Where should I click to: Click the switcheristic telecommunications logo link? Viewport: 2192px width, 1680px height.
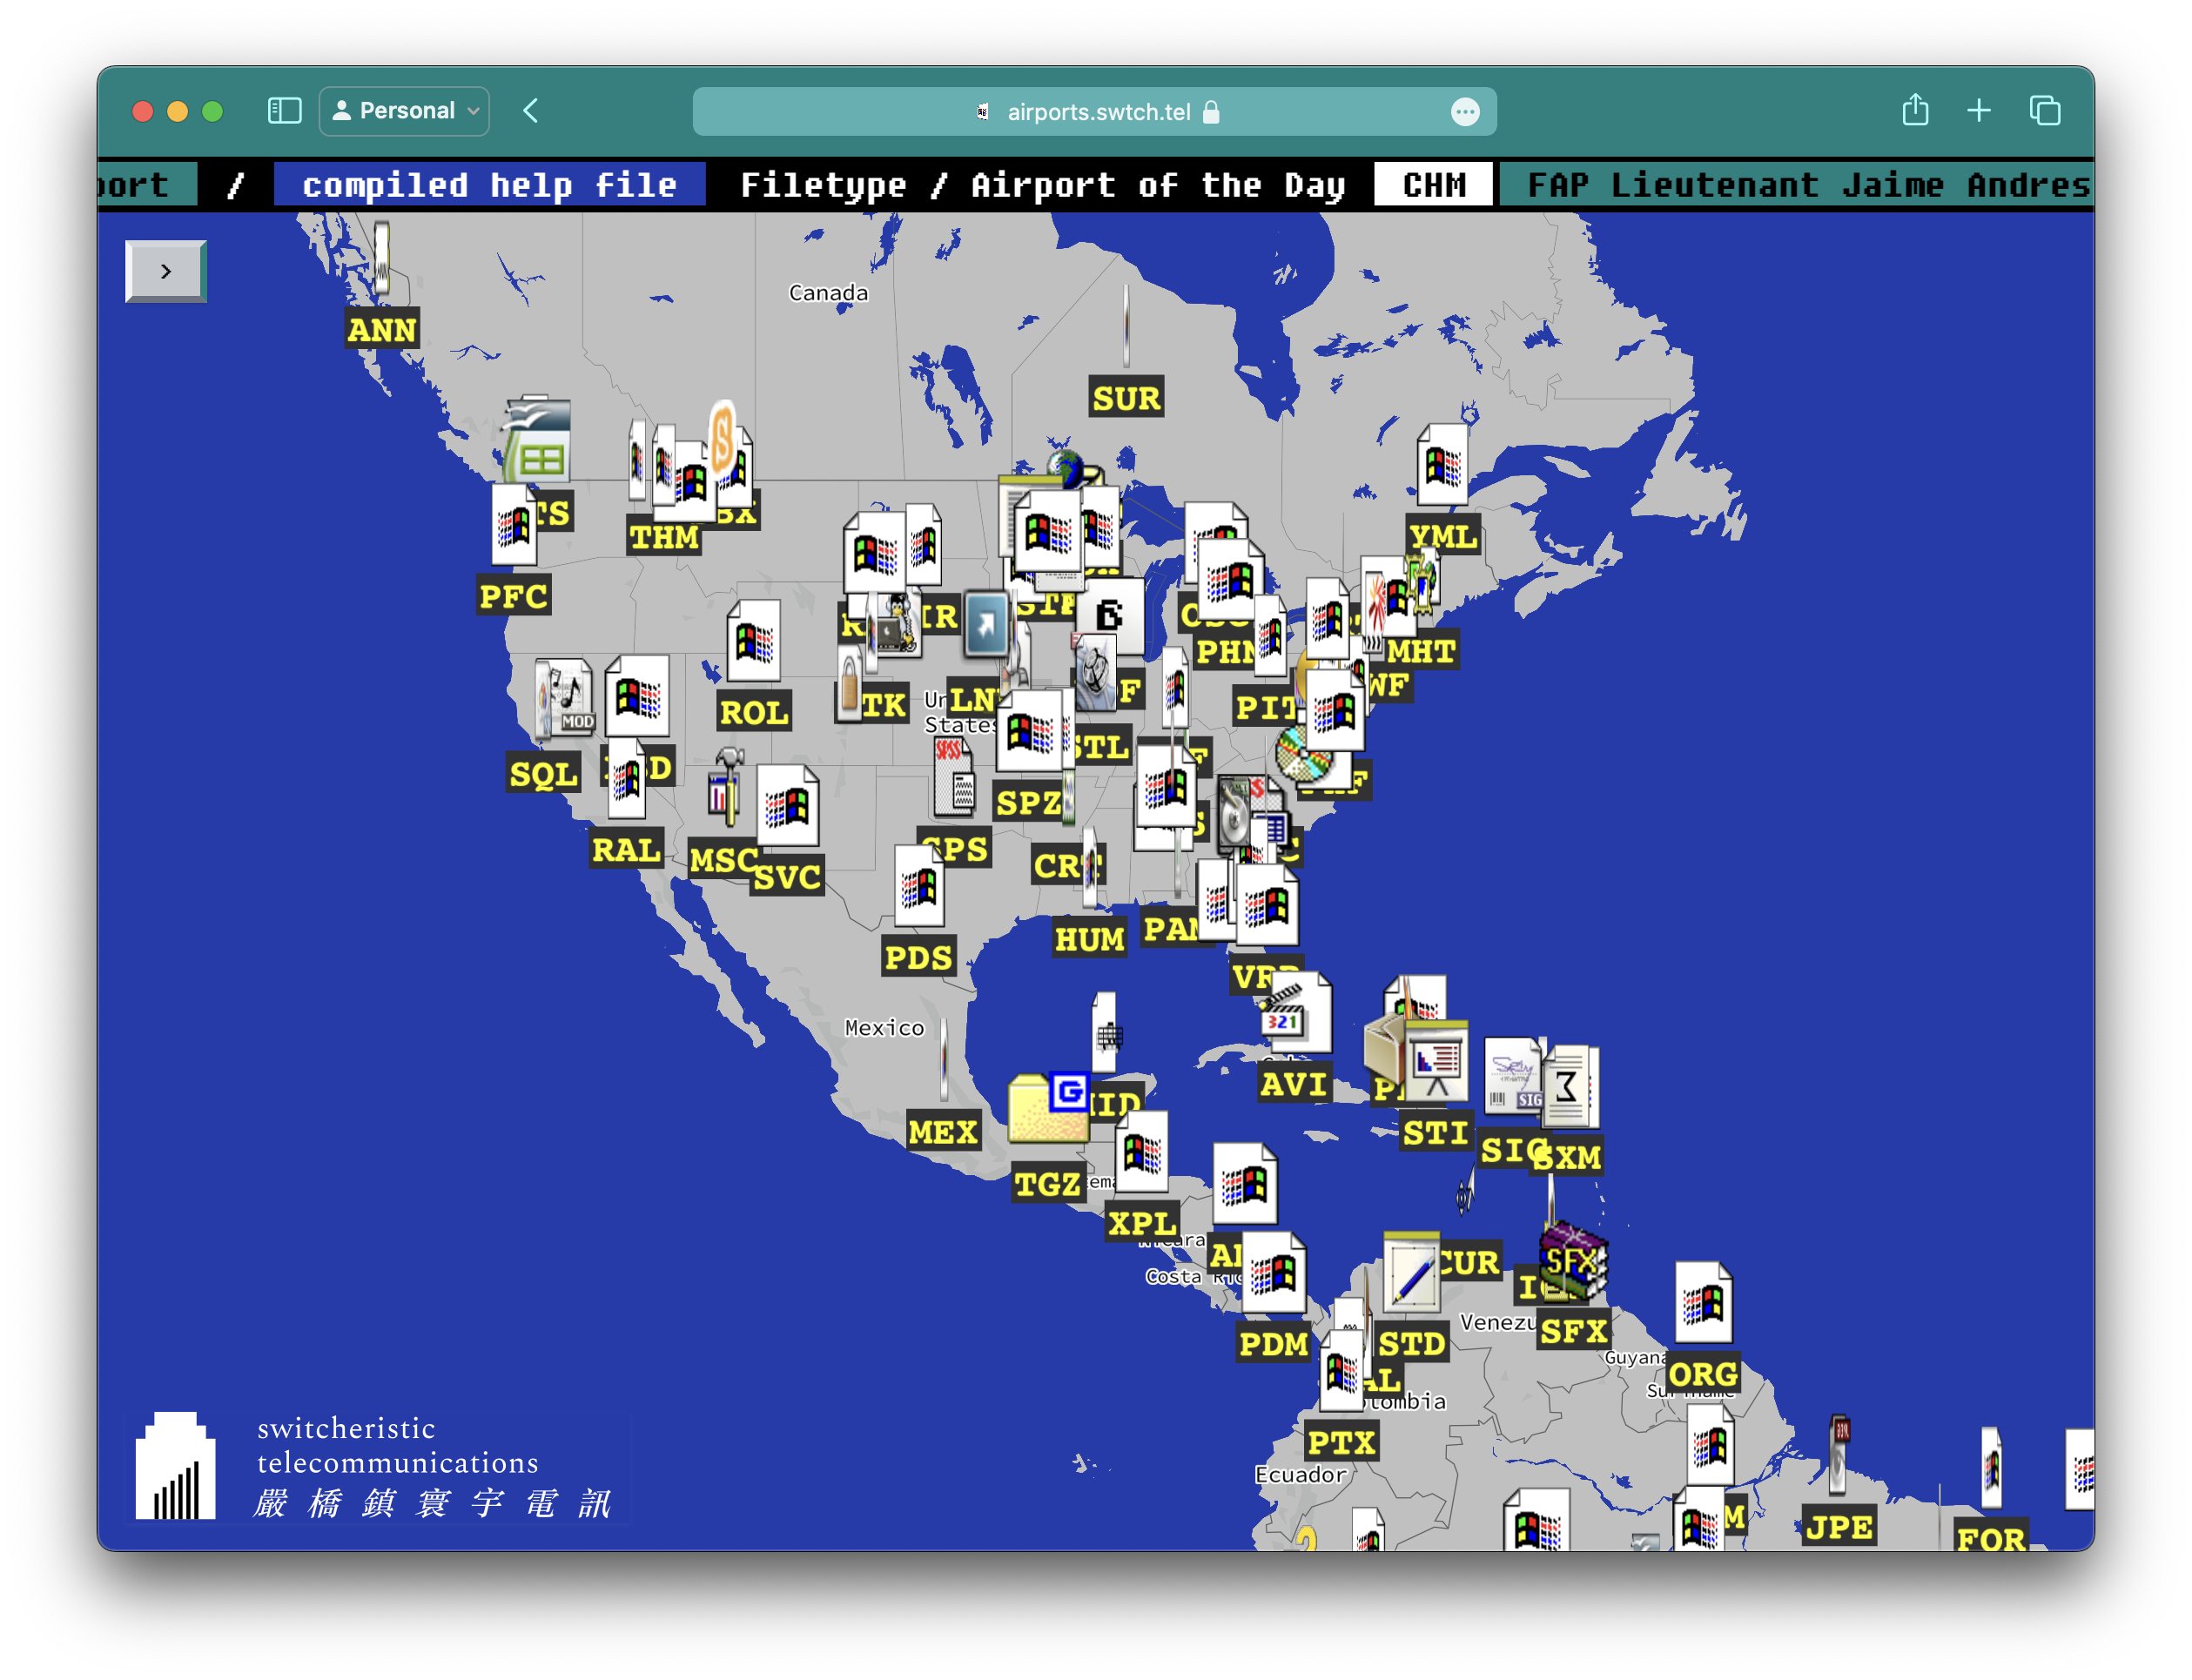(376, 1466)
